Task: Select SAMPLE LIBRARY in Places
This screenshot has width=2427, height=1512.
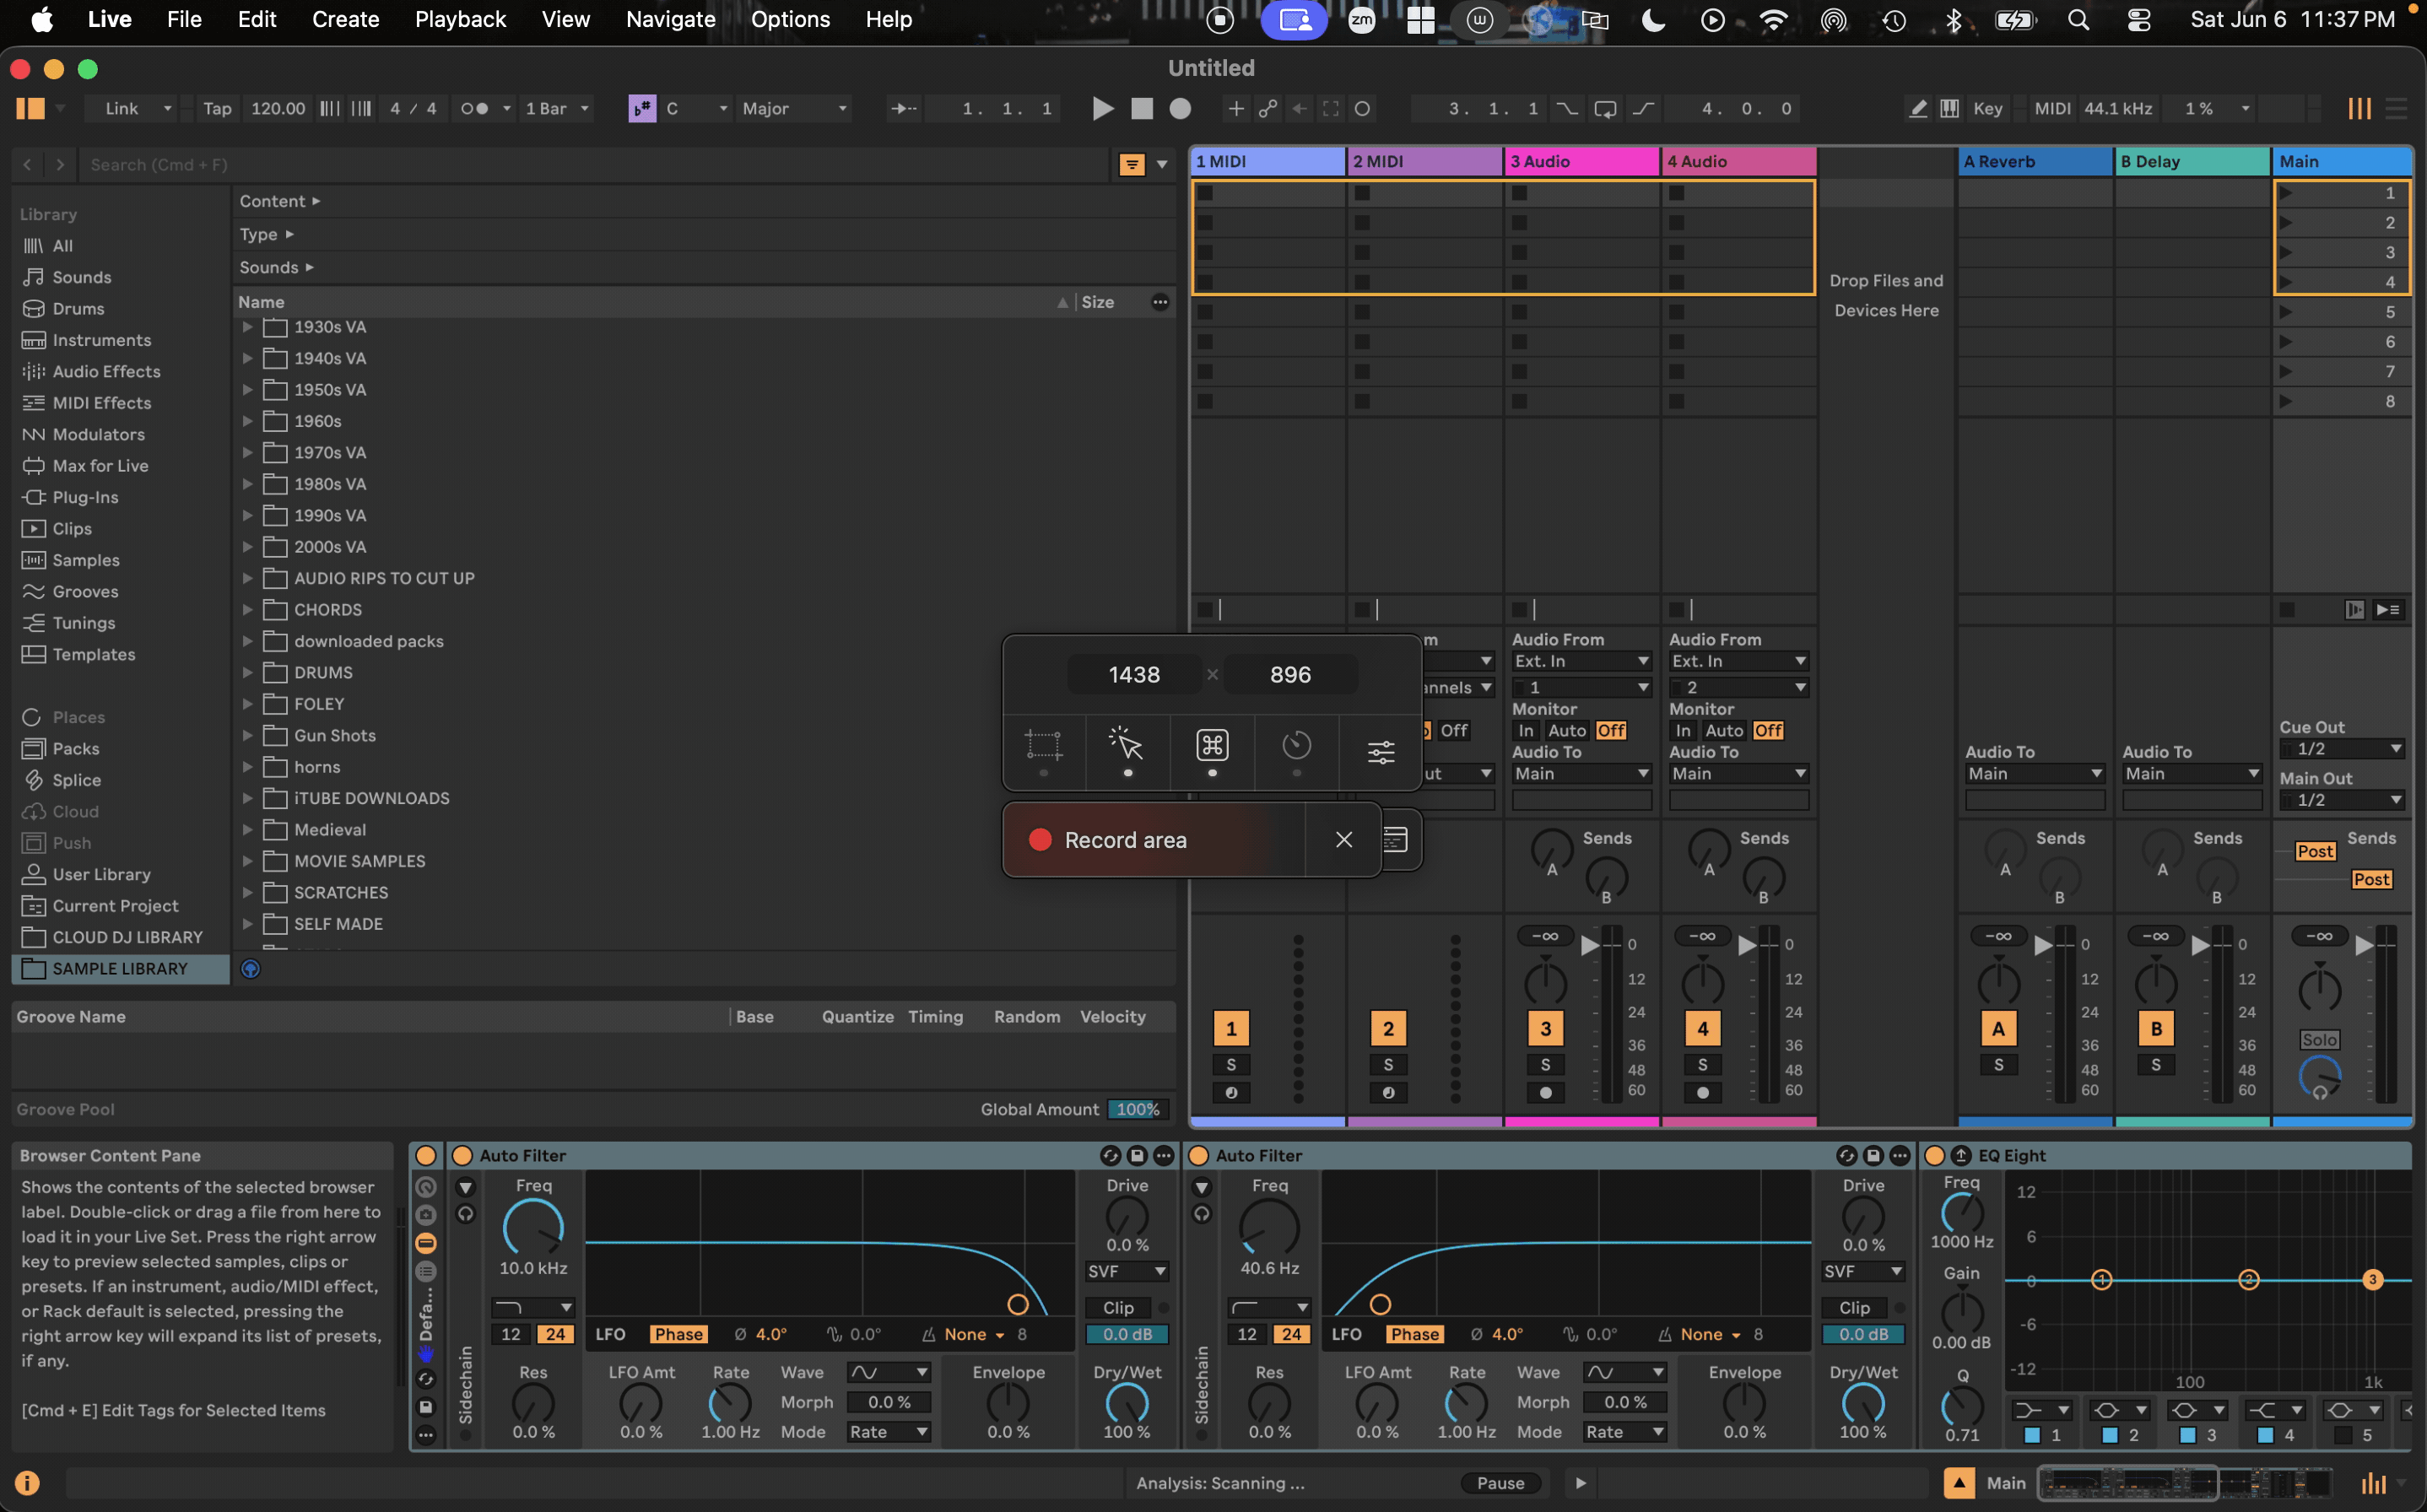Action: coord(119,968)
